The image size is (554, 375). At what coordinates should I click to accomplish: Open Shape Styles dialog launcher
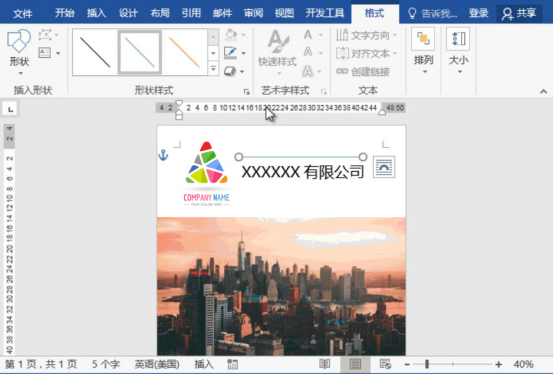[x=247, y=92]
